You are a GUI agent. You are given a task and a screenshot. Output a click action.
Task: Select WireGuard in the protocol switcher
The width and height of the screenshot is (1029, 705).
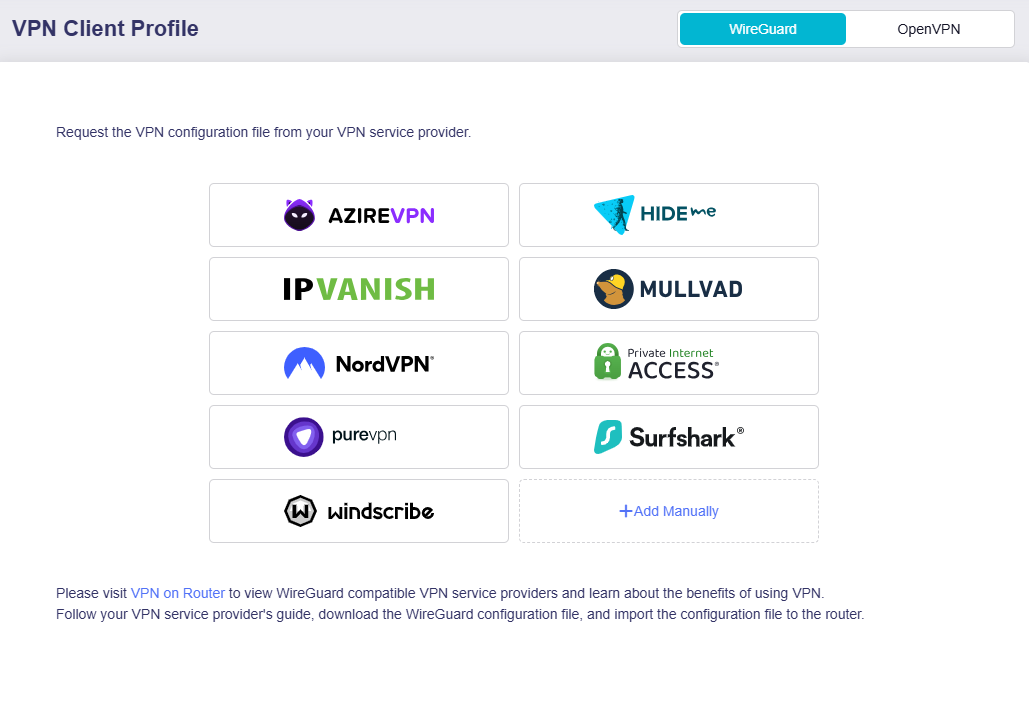(762, 29)
